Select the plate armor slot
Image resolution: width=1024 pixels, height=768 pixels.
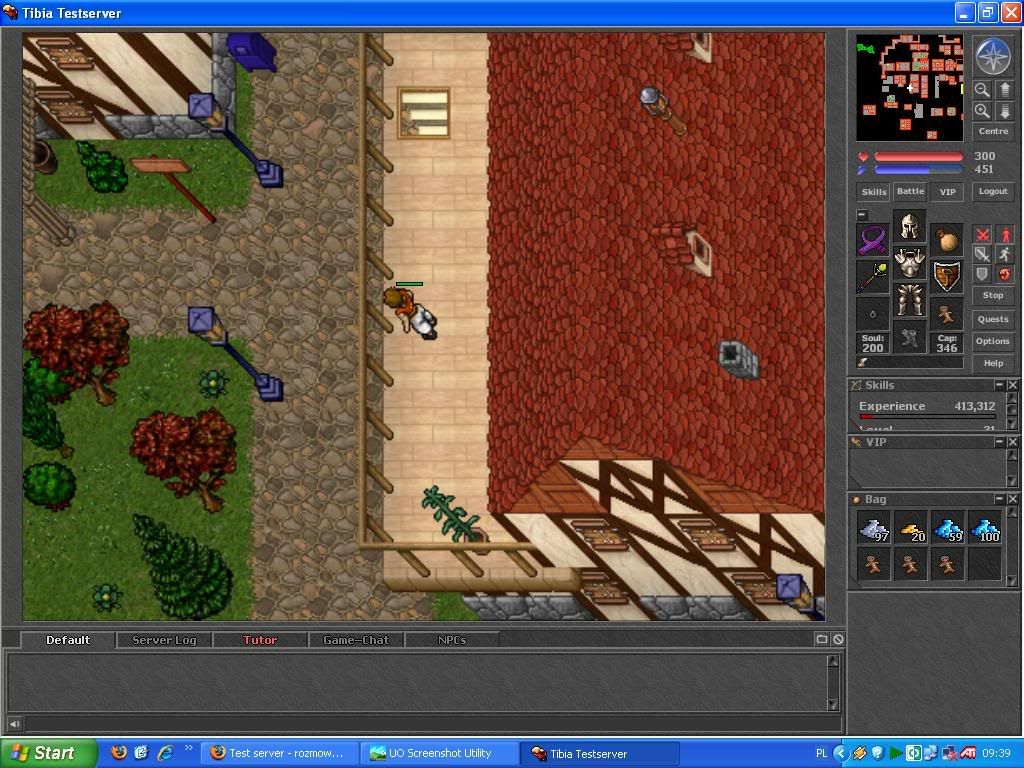click(909, 263)
